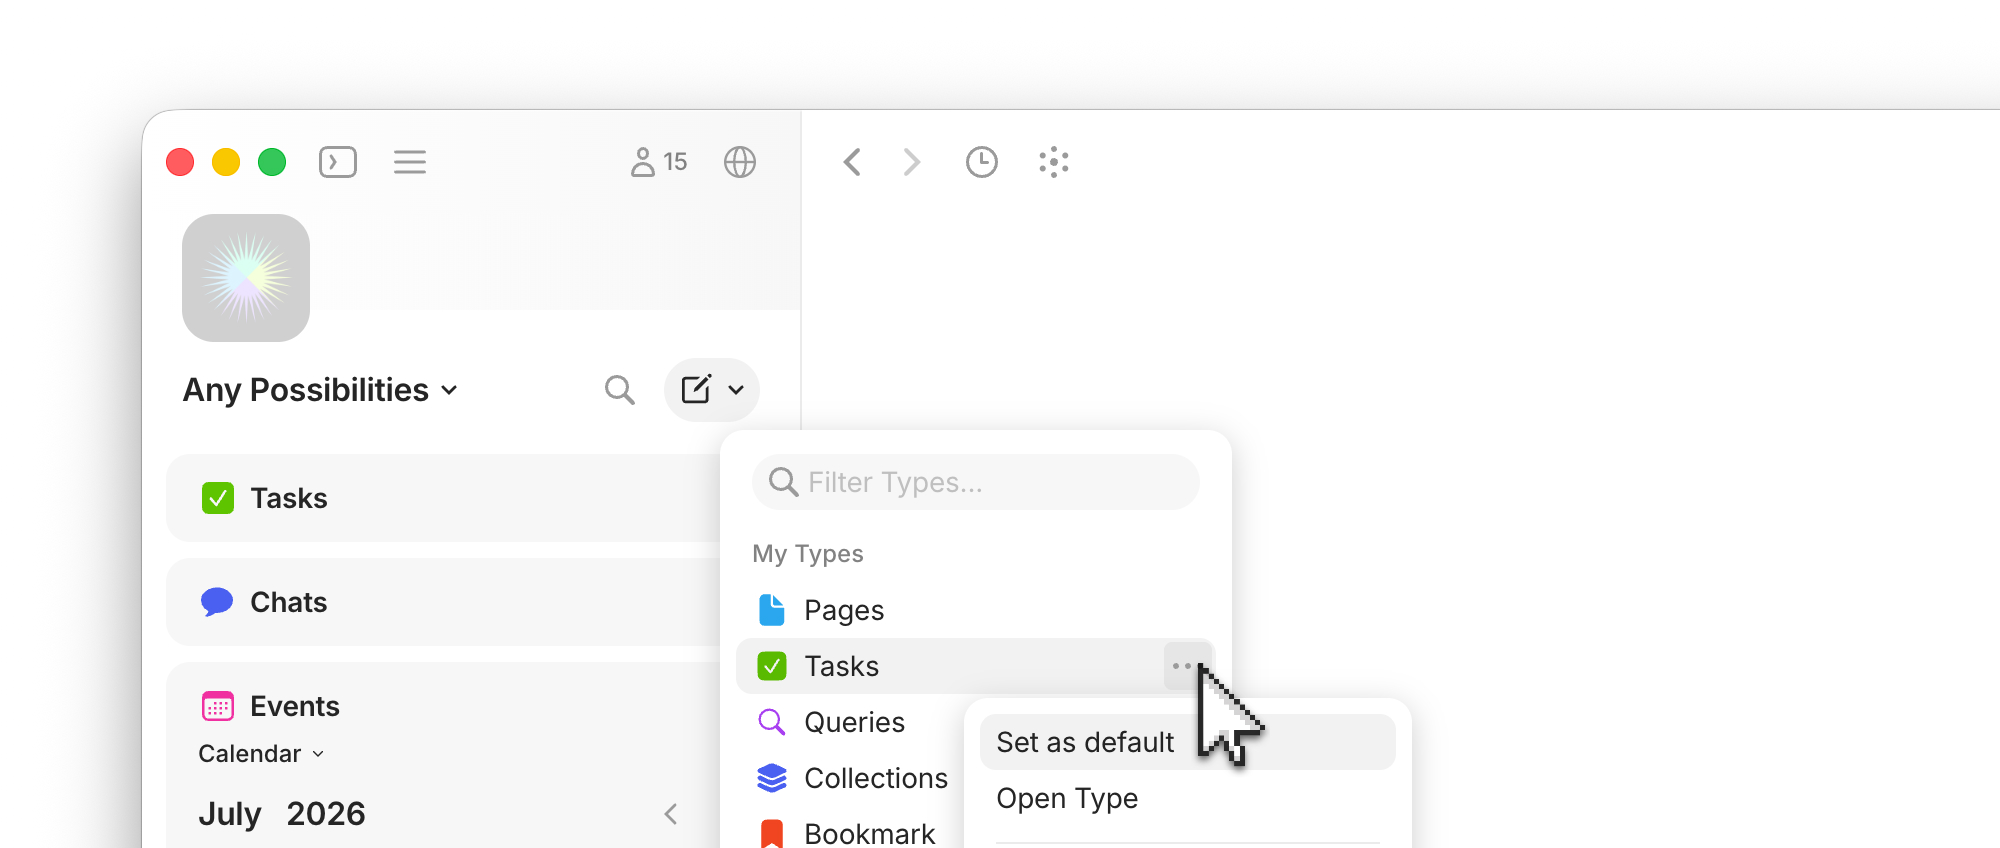Go back with the left arrow

pos(852,162)
